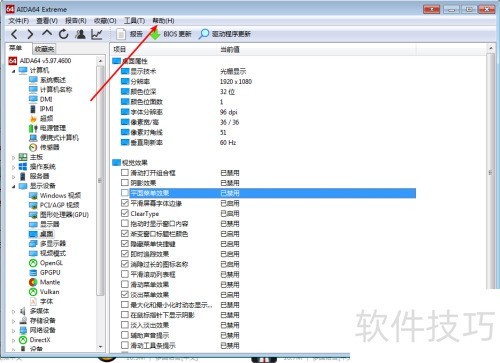Image resolution: width=500 pixels, height=363 pixels.
Task: Expand the 多媒体 tree node
Action: 13,312
